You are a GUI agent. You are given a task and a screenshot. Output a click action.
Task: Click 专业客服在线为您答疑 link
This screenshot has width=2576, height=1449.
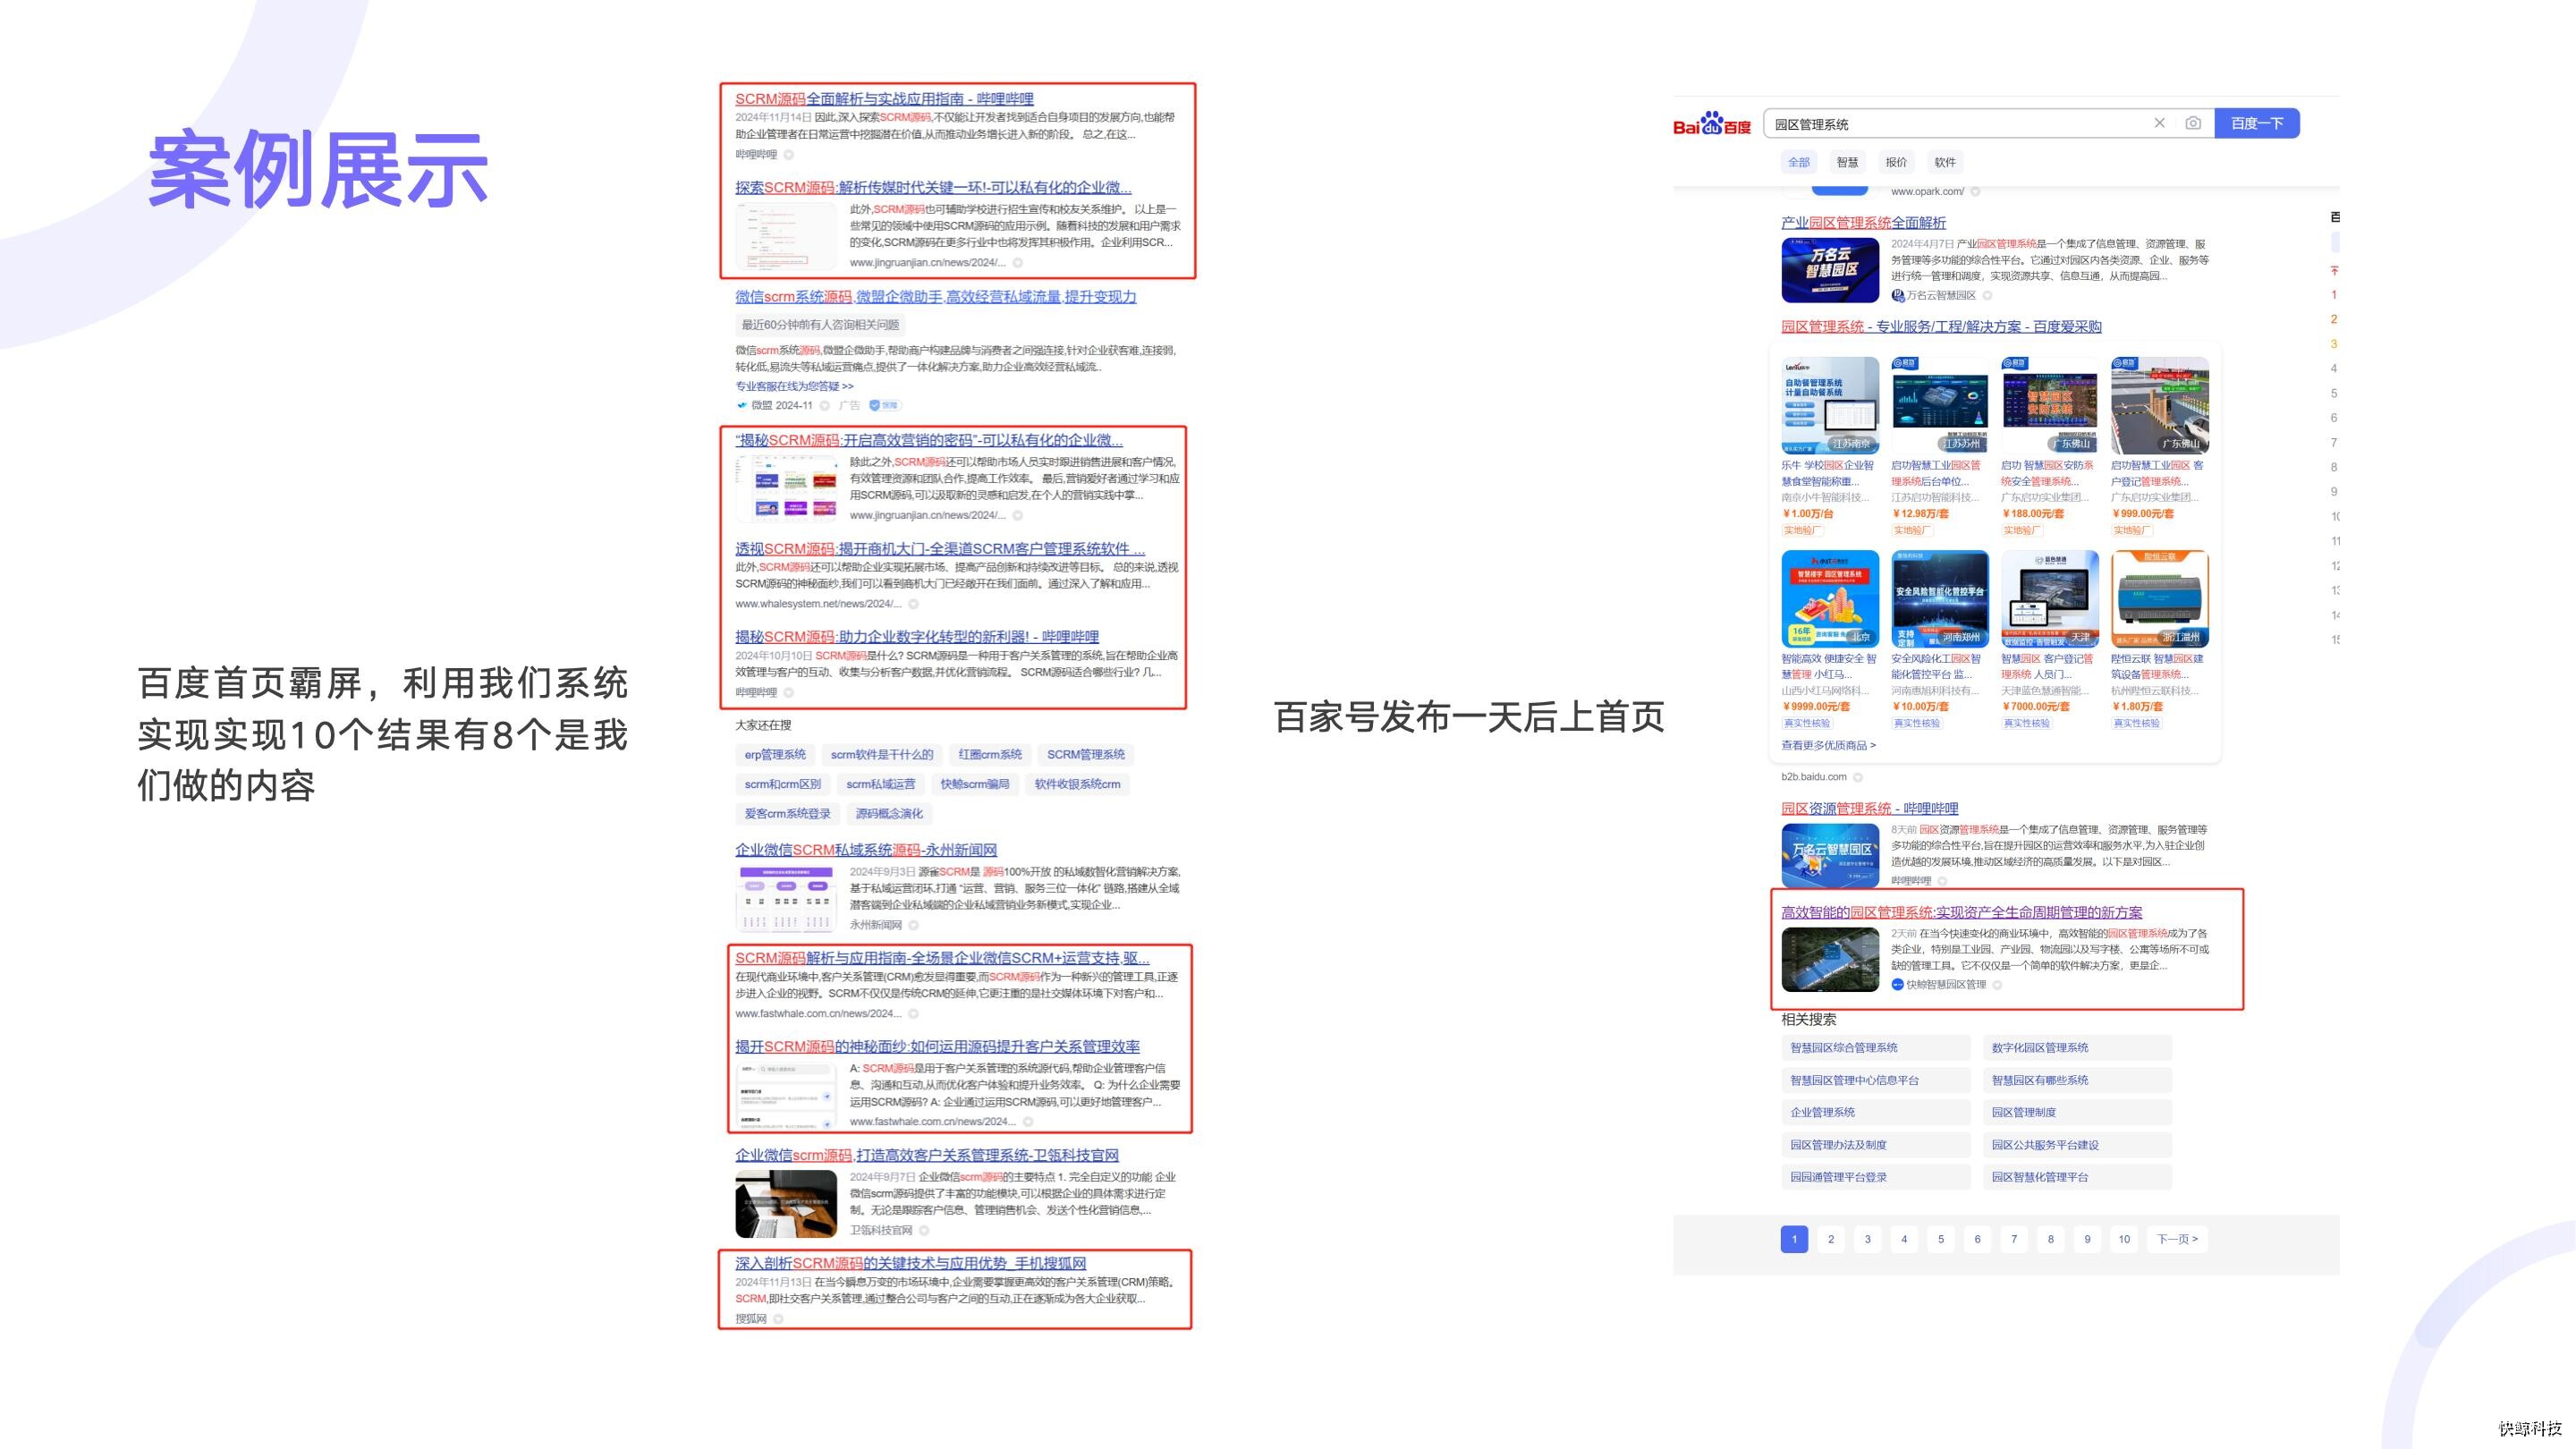pos(794,386)
